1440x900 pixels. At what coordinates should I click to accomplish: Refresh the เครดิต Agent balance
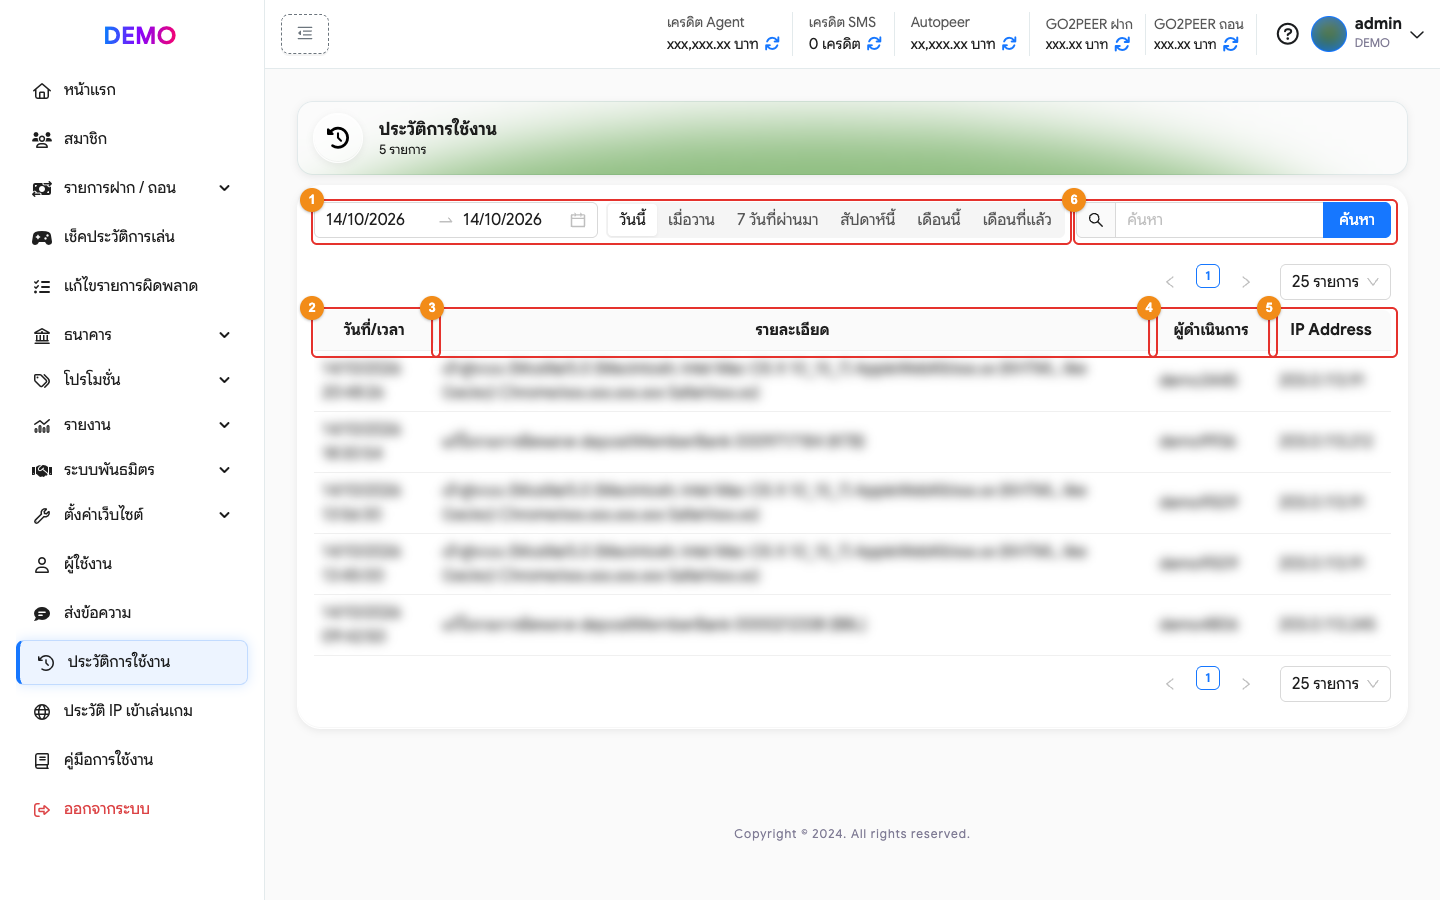click(772, 44)
